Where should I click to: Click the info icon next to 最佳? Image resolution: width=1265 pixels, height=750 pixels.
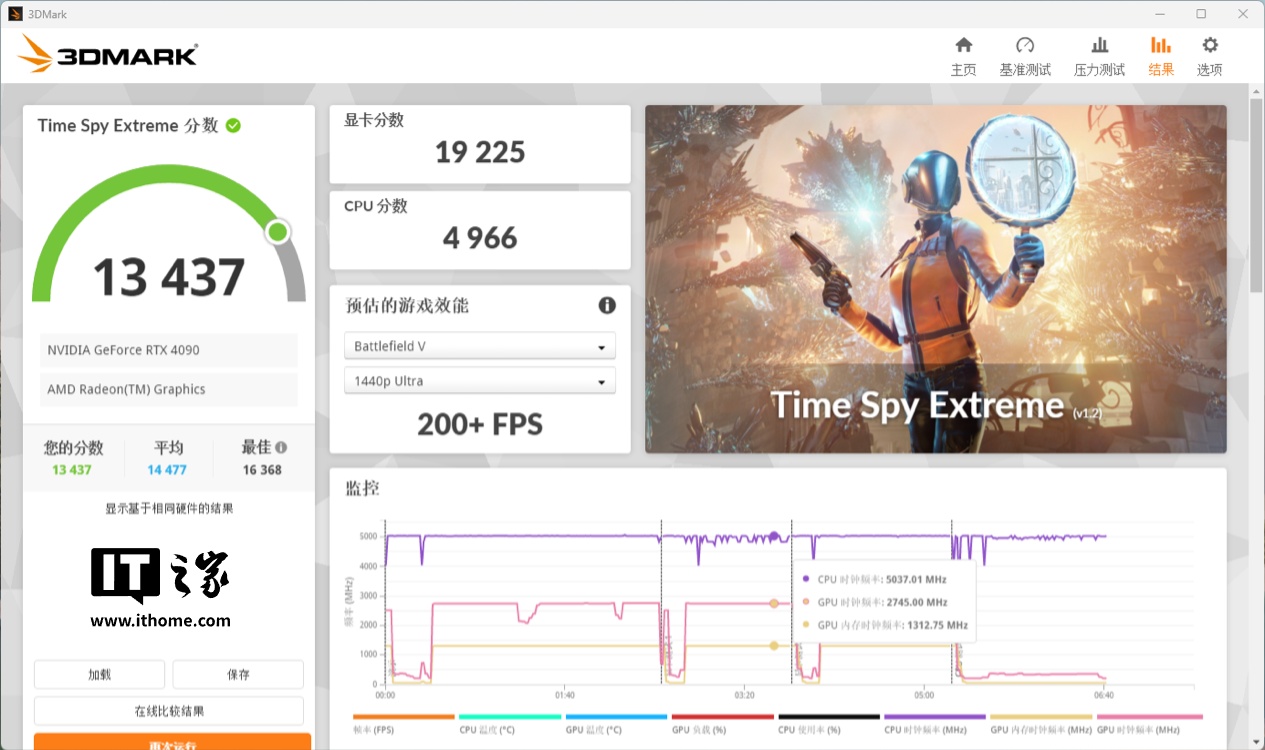[x=281, y=448]
